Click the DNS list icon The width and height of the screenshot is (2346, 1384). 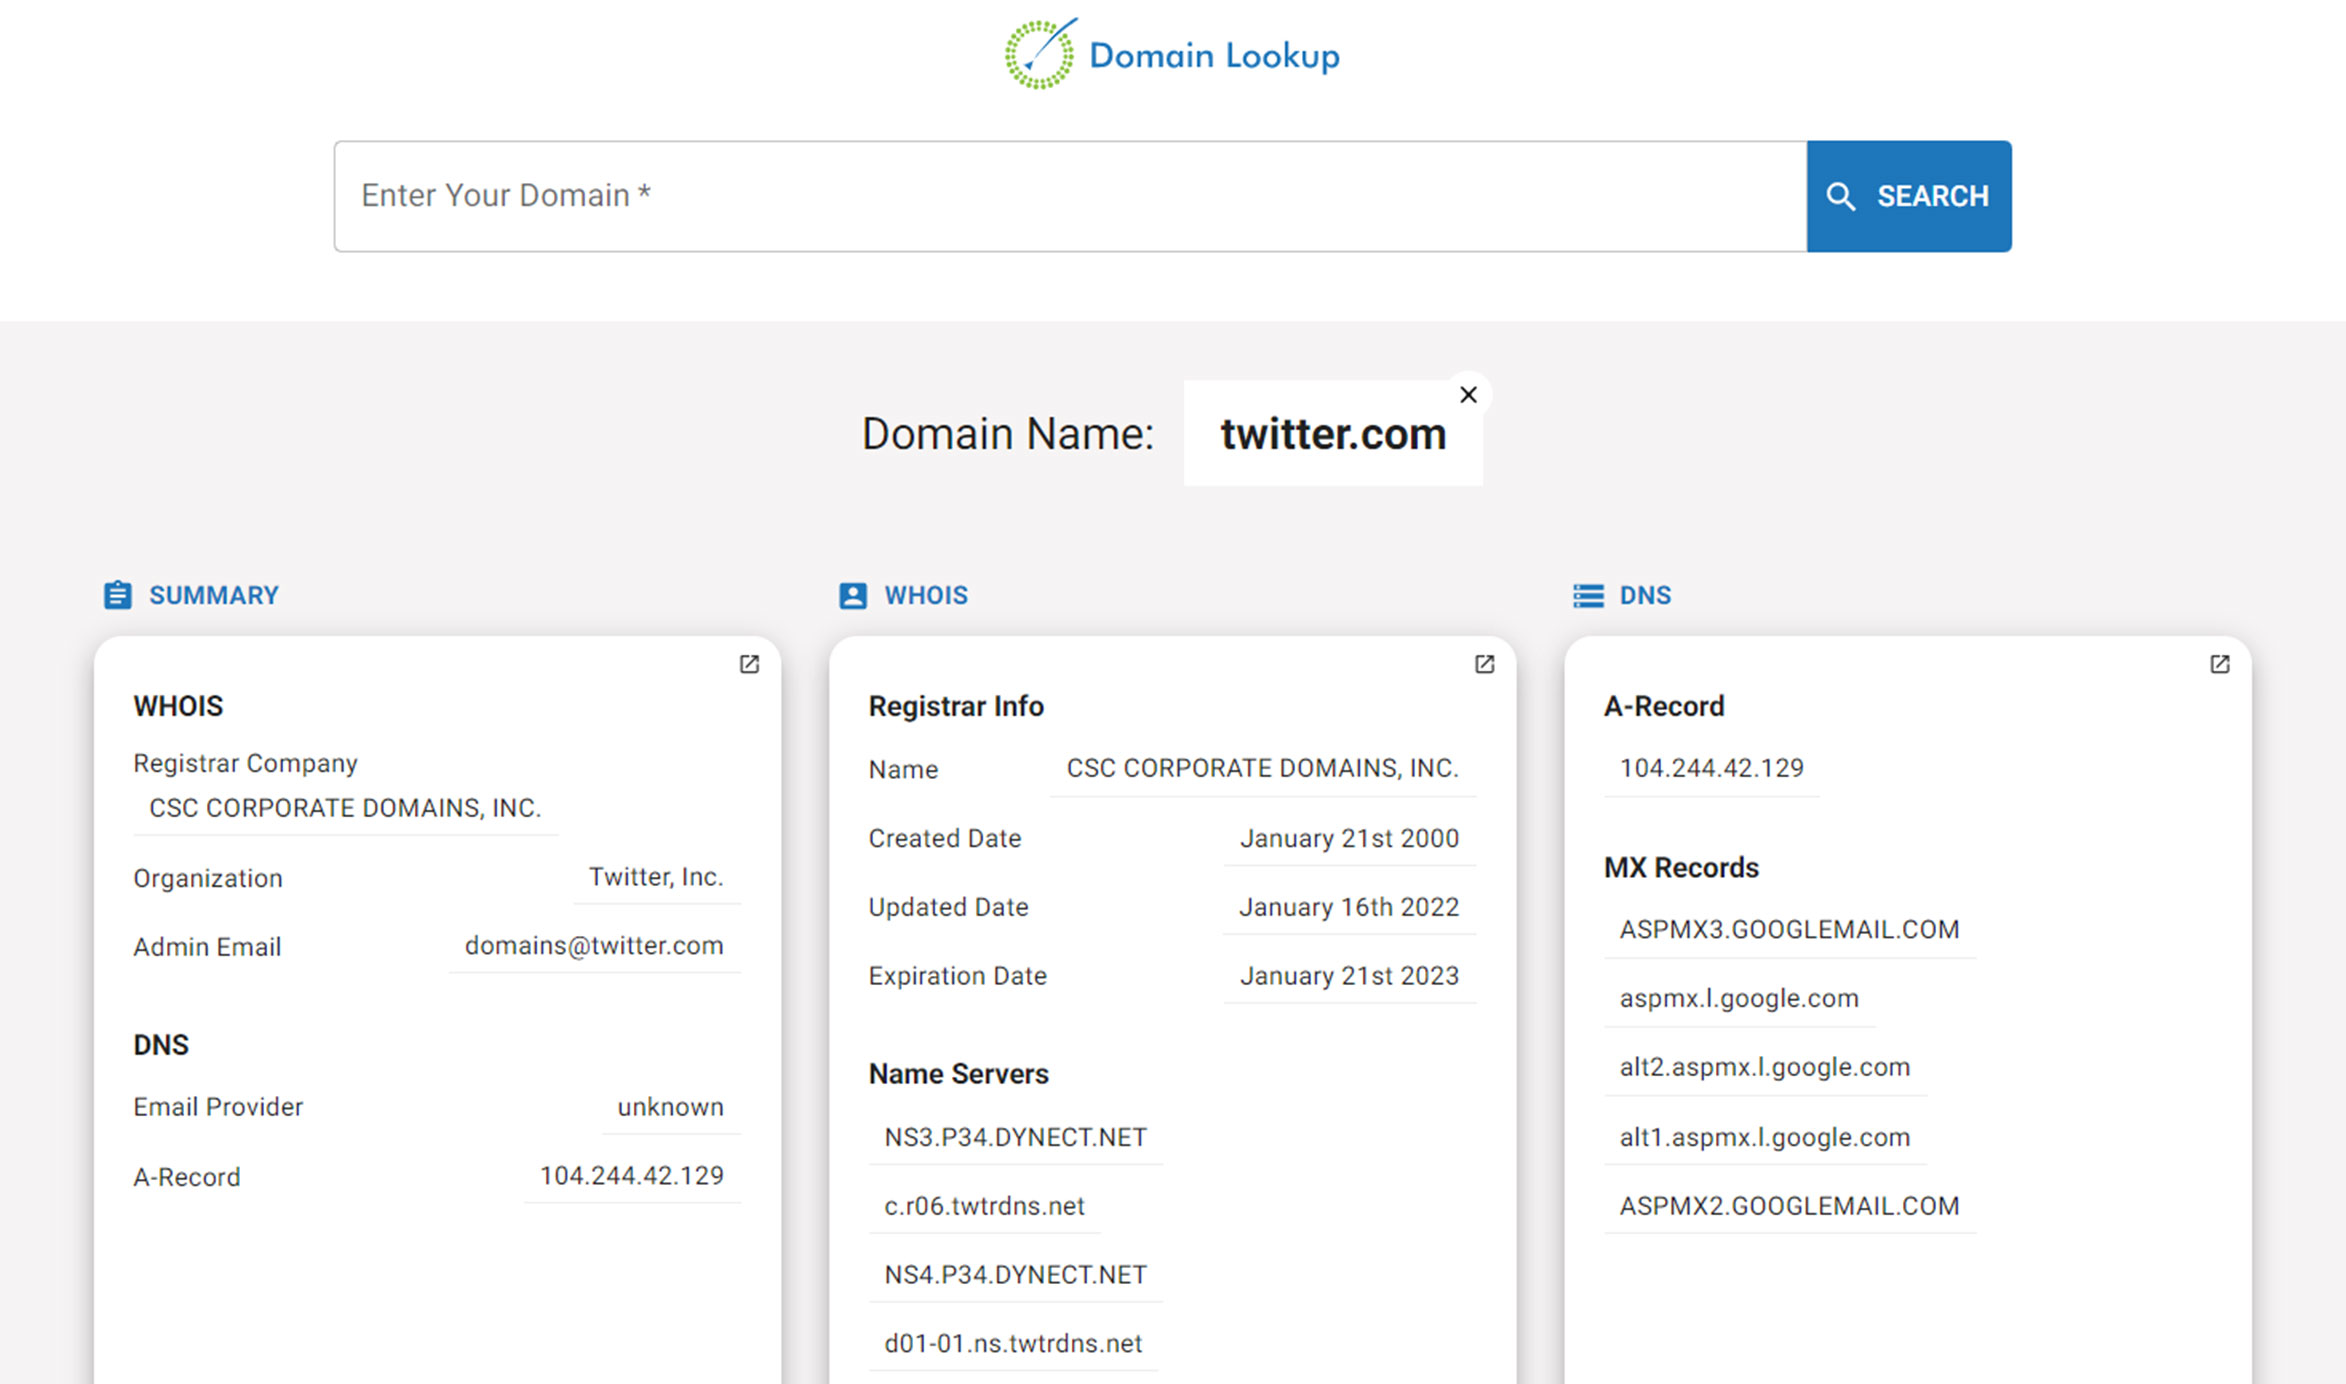point(1588,596)
